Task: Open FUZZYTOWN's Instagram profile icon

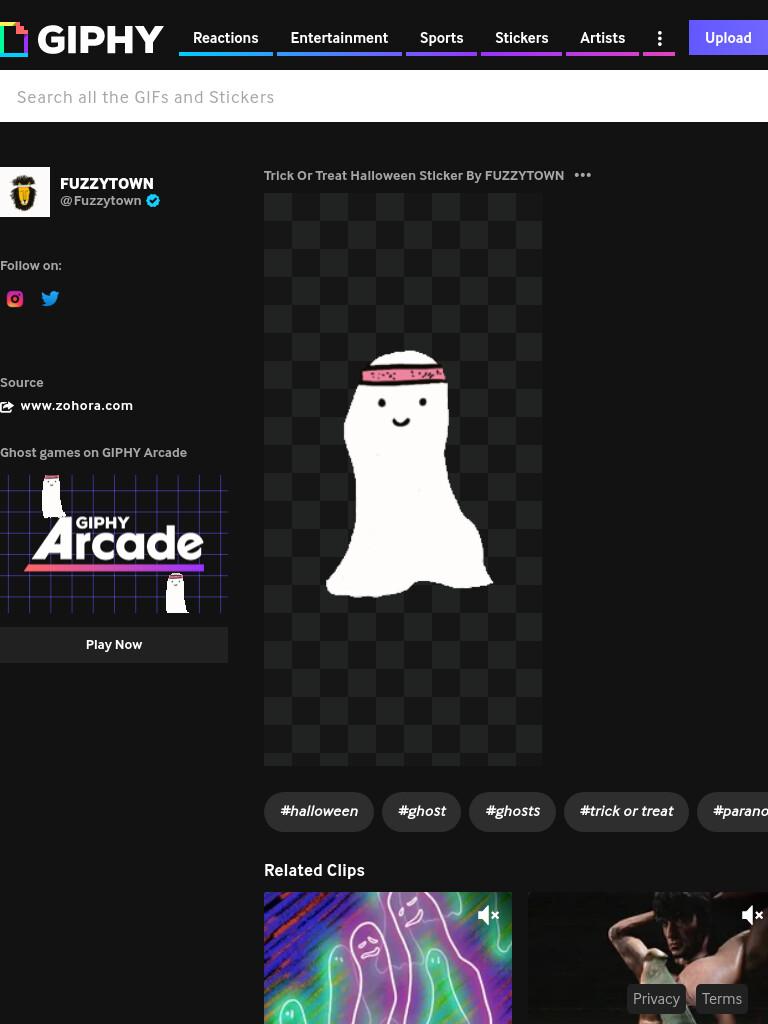Action: click(15, 299)
